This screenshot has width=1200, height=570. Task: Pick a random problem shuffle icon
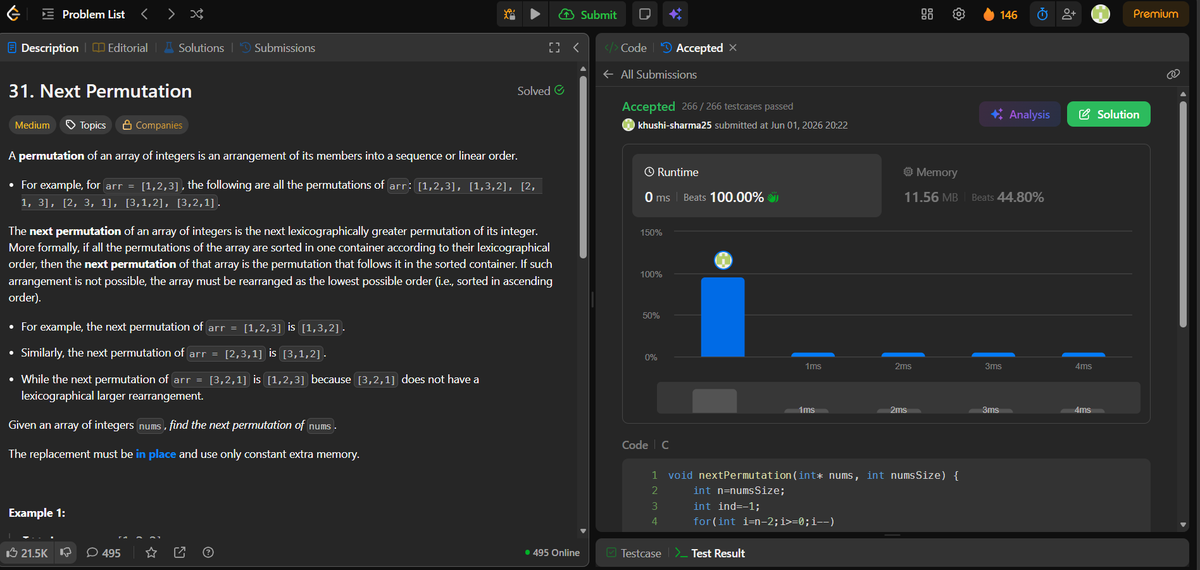[197, 14]
